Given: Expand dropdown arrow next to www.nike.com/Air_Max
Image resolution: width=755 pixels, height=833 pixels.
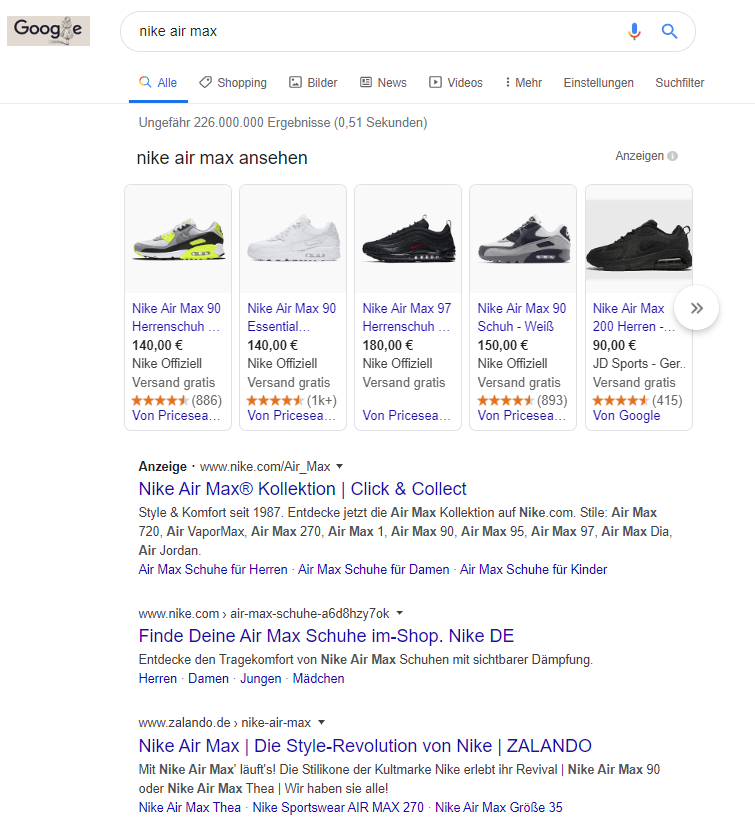Looking at the screenshot, I should point(340,466).
